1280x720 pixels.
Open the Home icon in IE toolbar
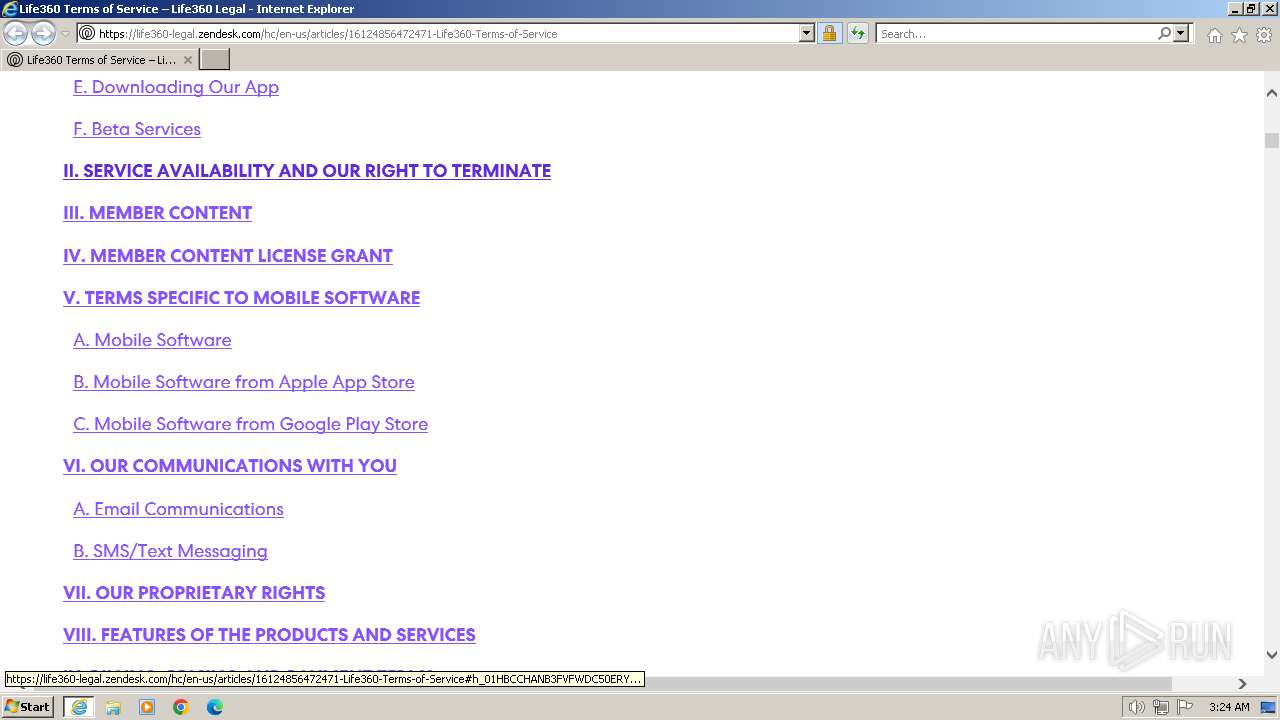tap(1214, 35)
